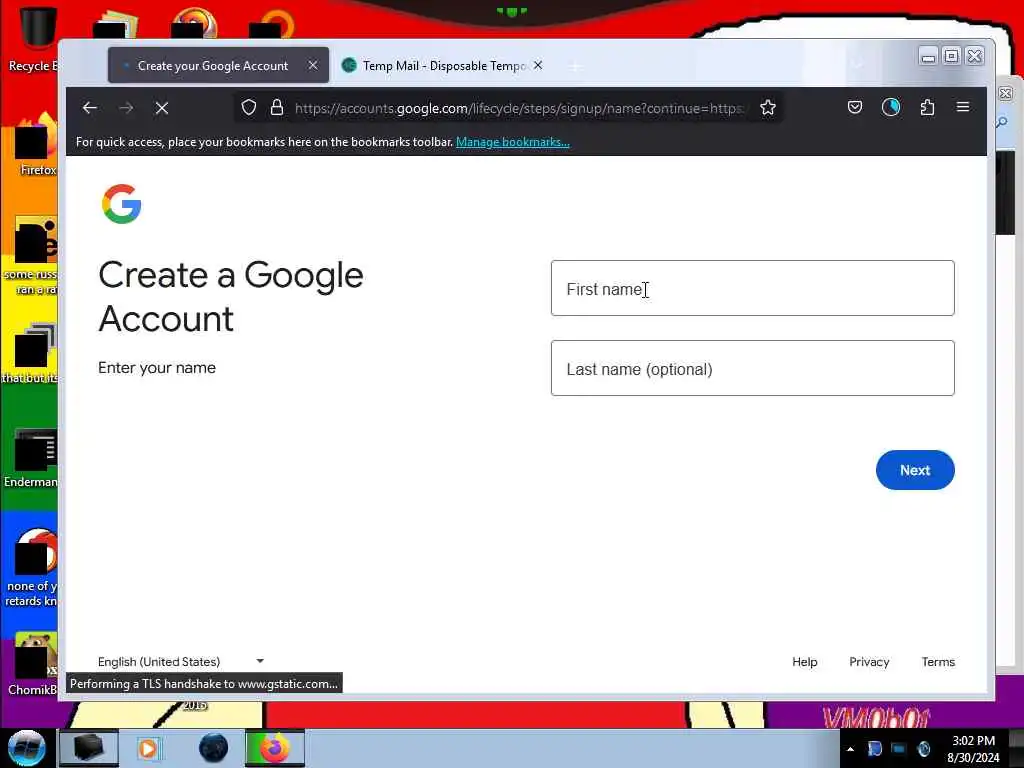The height and width of the screenshot is (768, 1024).
Task: Click the Last name (optional) field
Action: (x=752, y=368)
